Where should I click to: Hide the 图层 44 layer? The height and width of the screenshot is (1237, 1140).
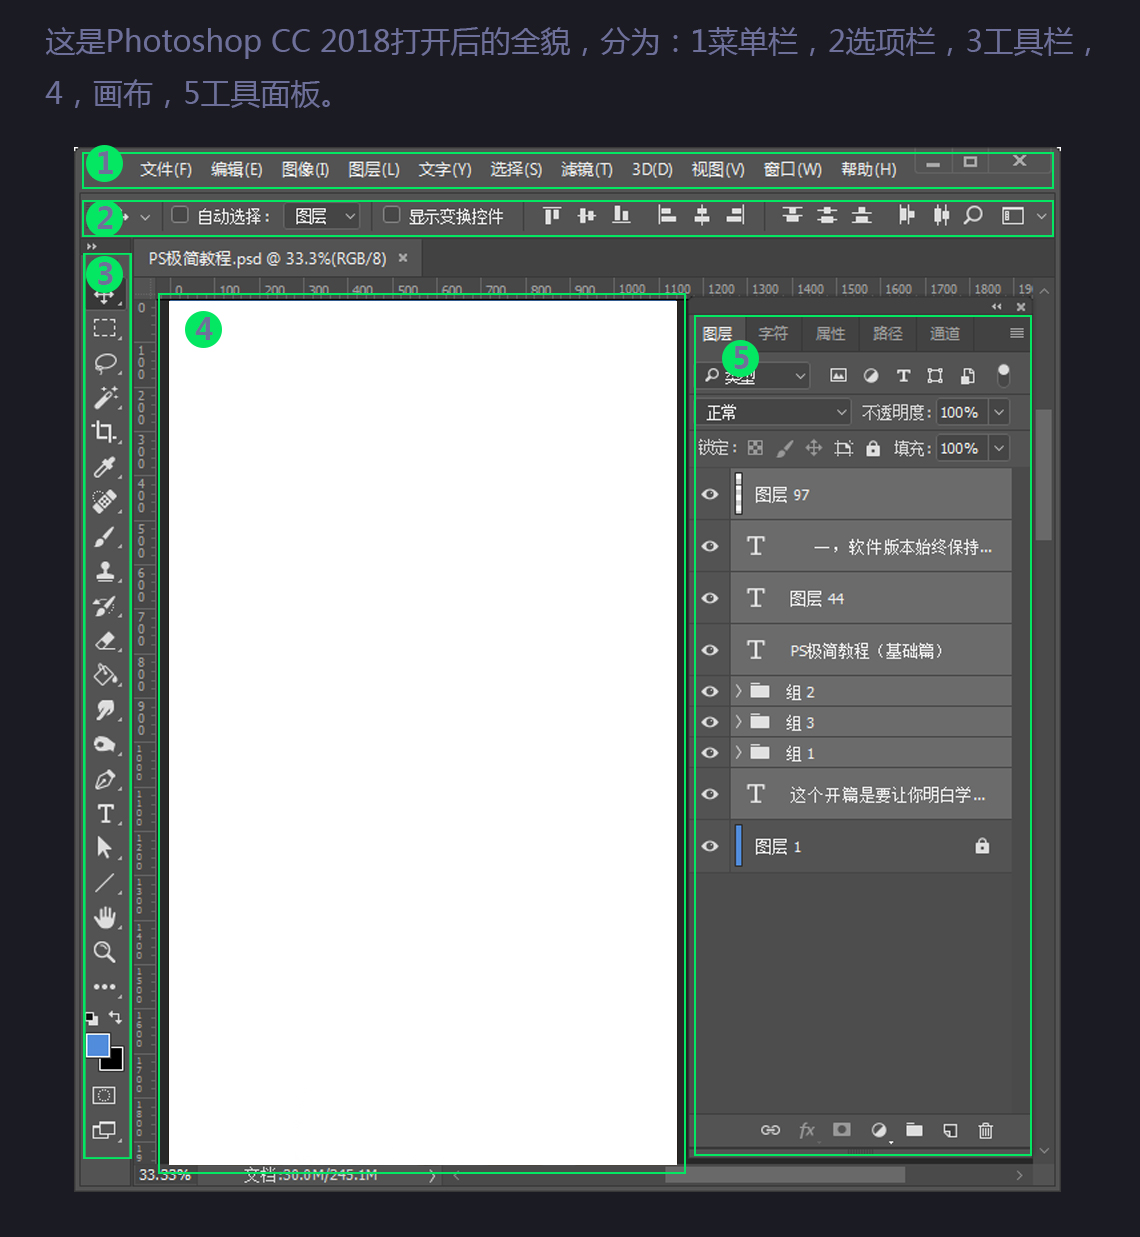tap(710, 598)
